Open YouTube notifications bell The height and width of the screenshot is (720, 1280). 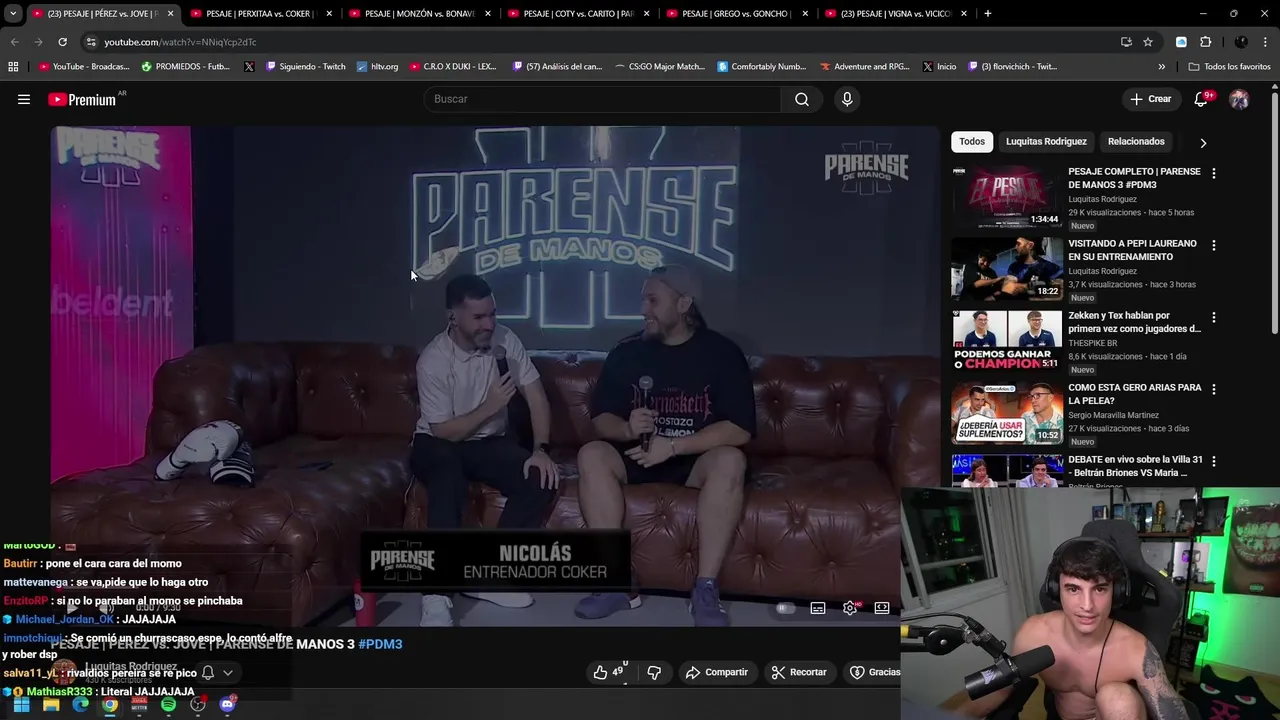click(1202, 99)
